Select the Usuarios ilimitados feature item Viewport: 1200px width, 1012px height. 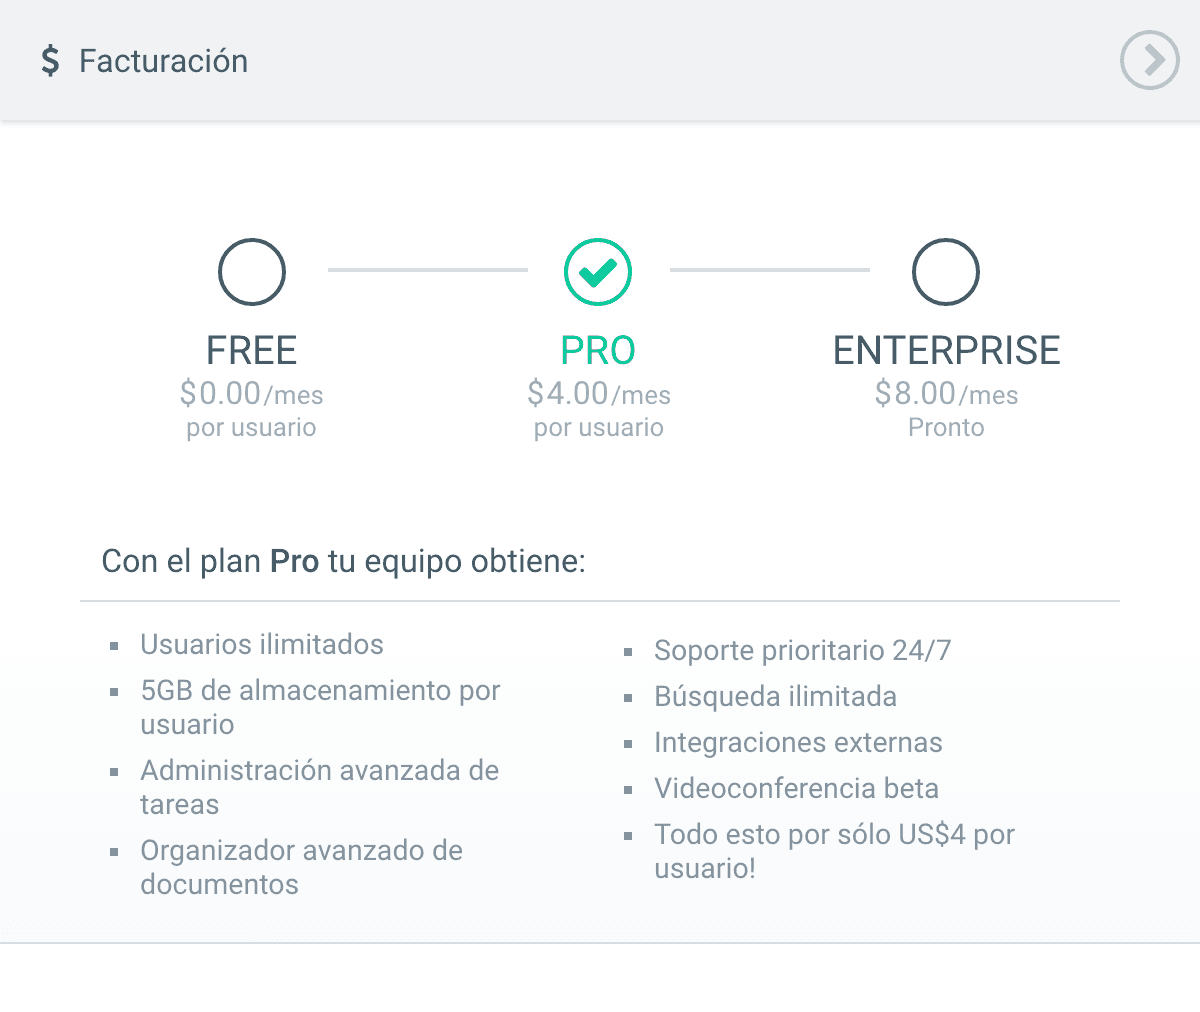(262, 644)
